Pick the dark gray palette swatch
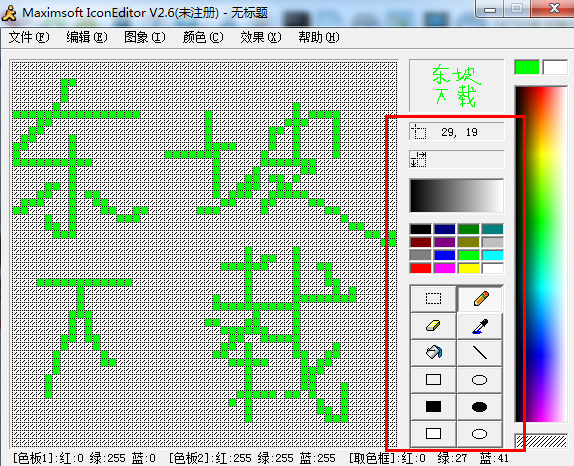574x466 pixels. (x=421, y=255)
